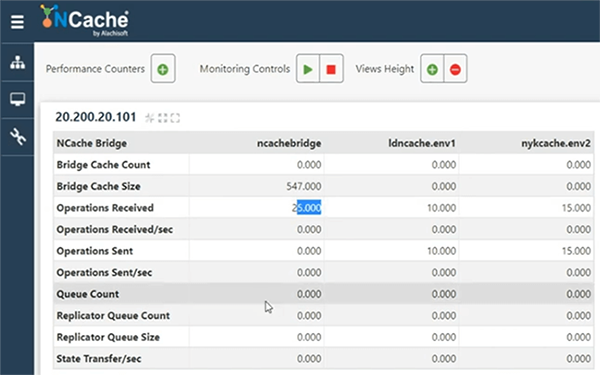Click the Performance Counters label
Image resolution: width=600 pixels, height=375 pixels.
tap(95, 69)
